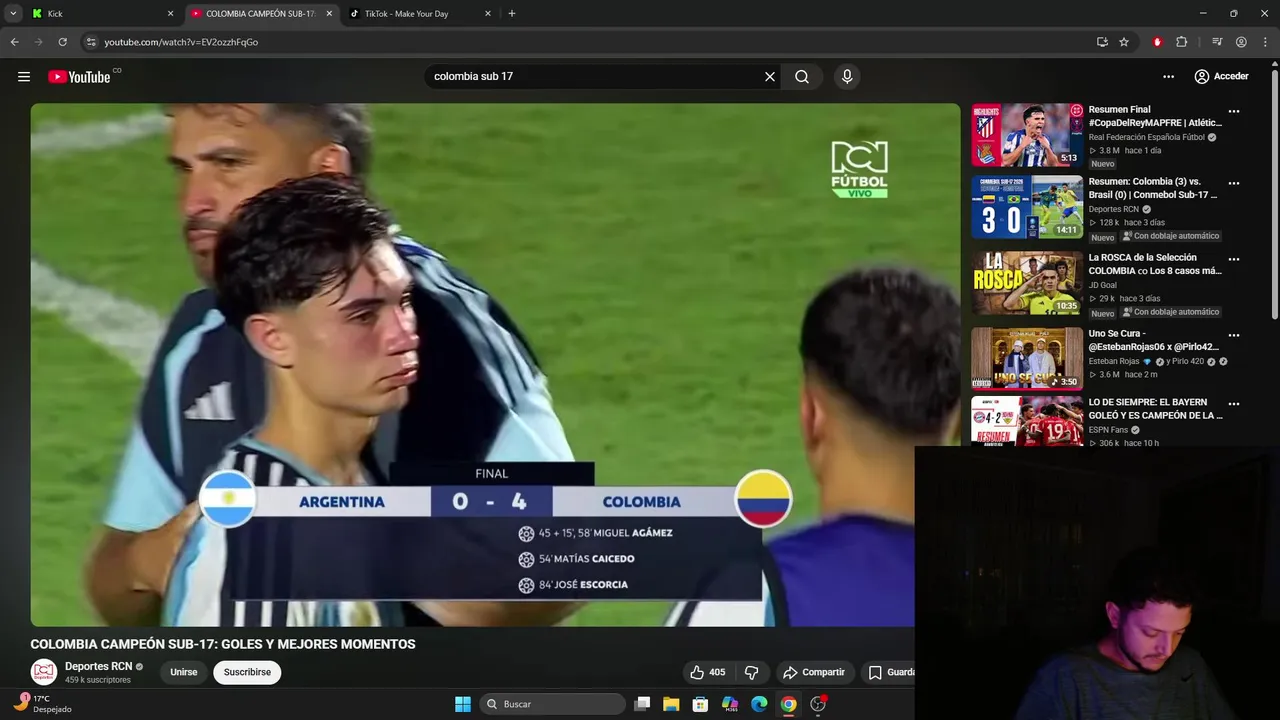Open options menu for La ROSCA video
The image size is (1280, 720).
tap(1234, 260)
